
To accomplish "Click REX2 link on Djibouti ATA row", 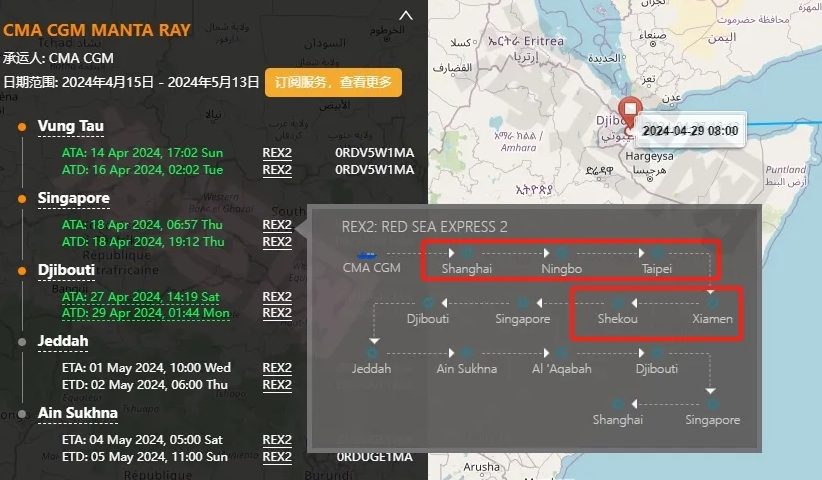I will click(277, 297).
